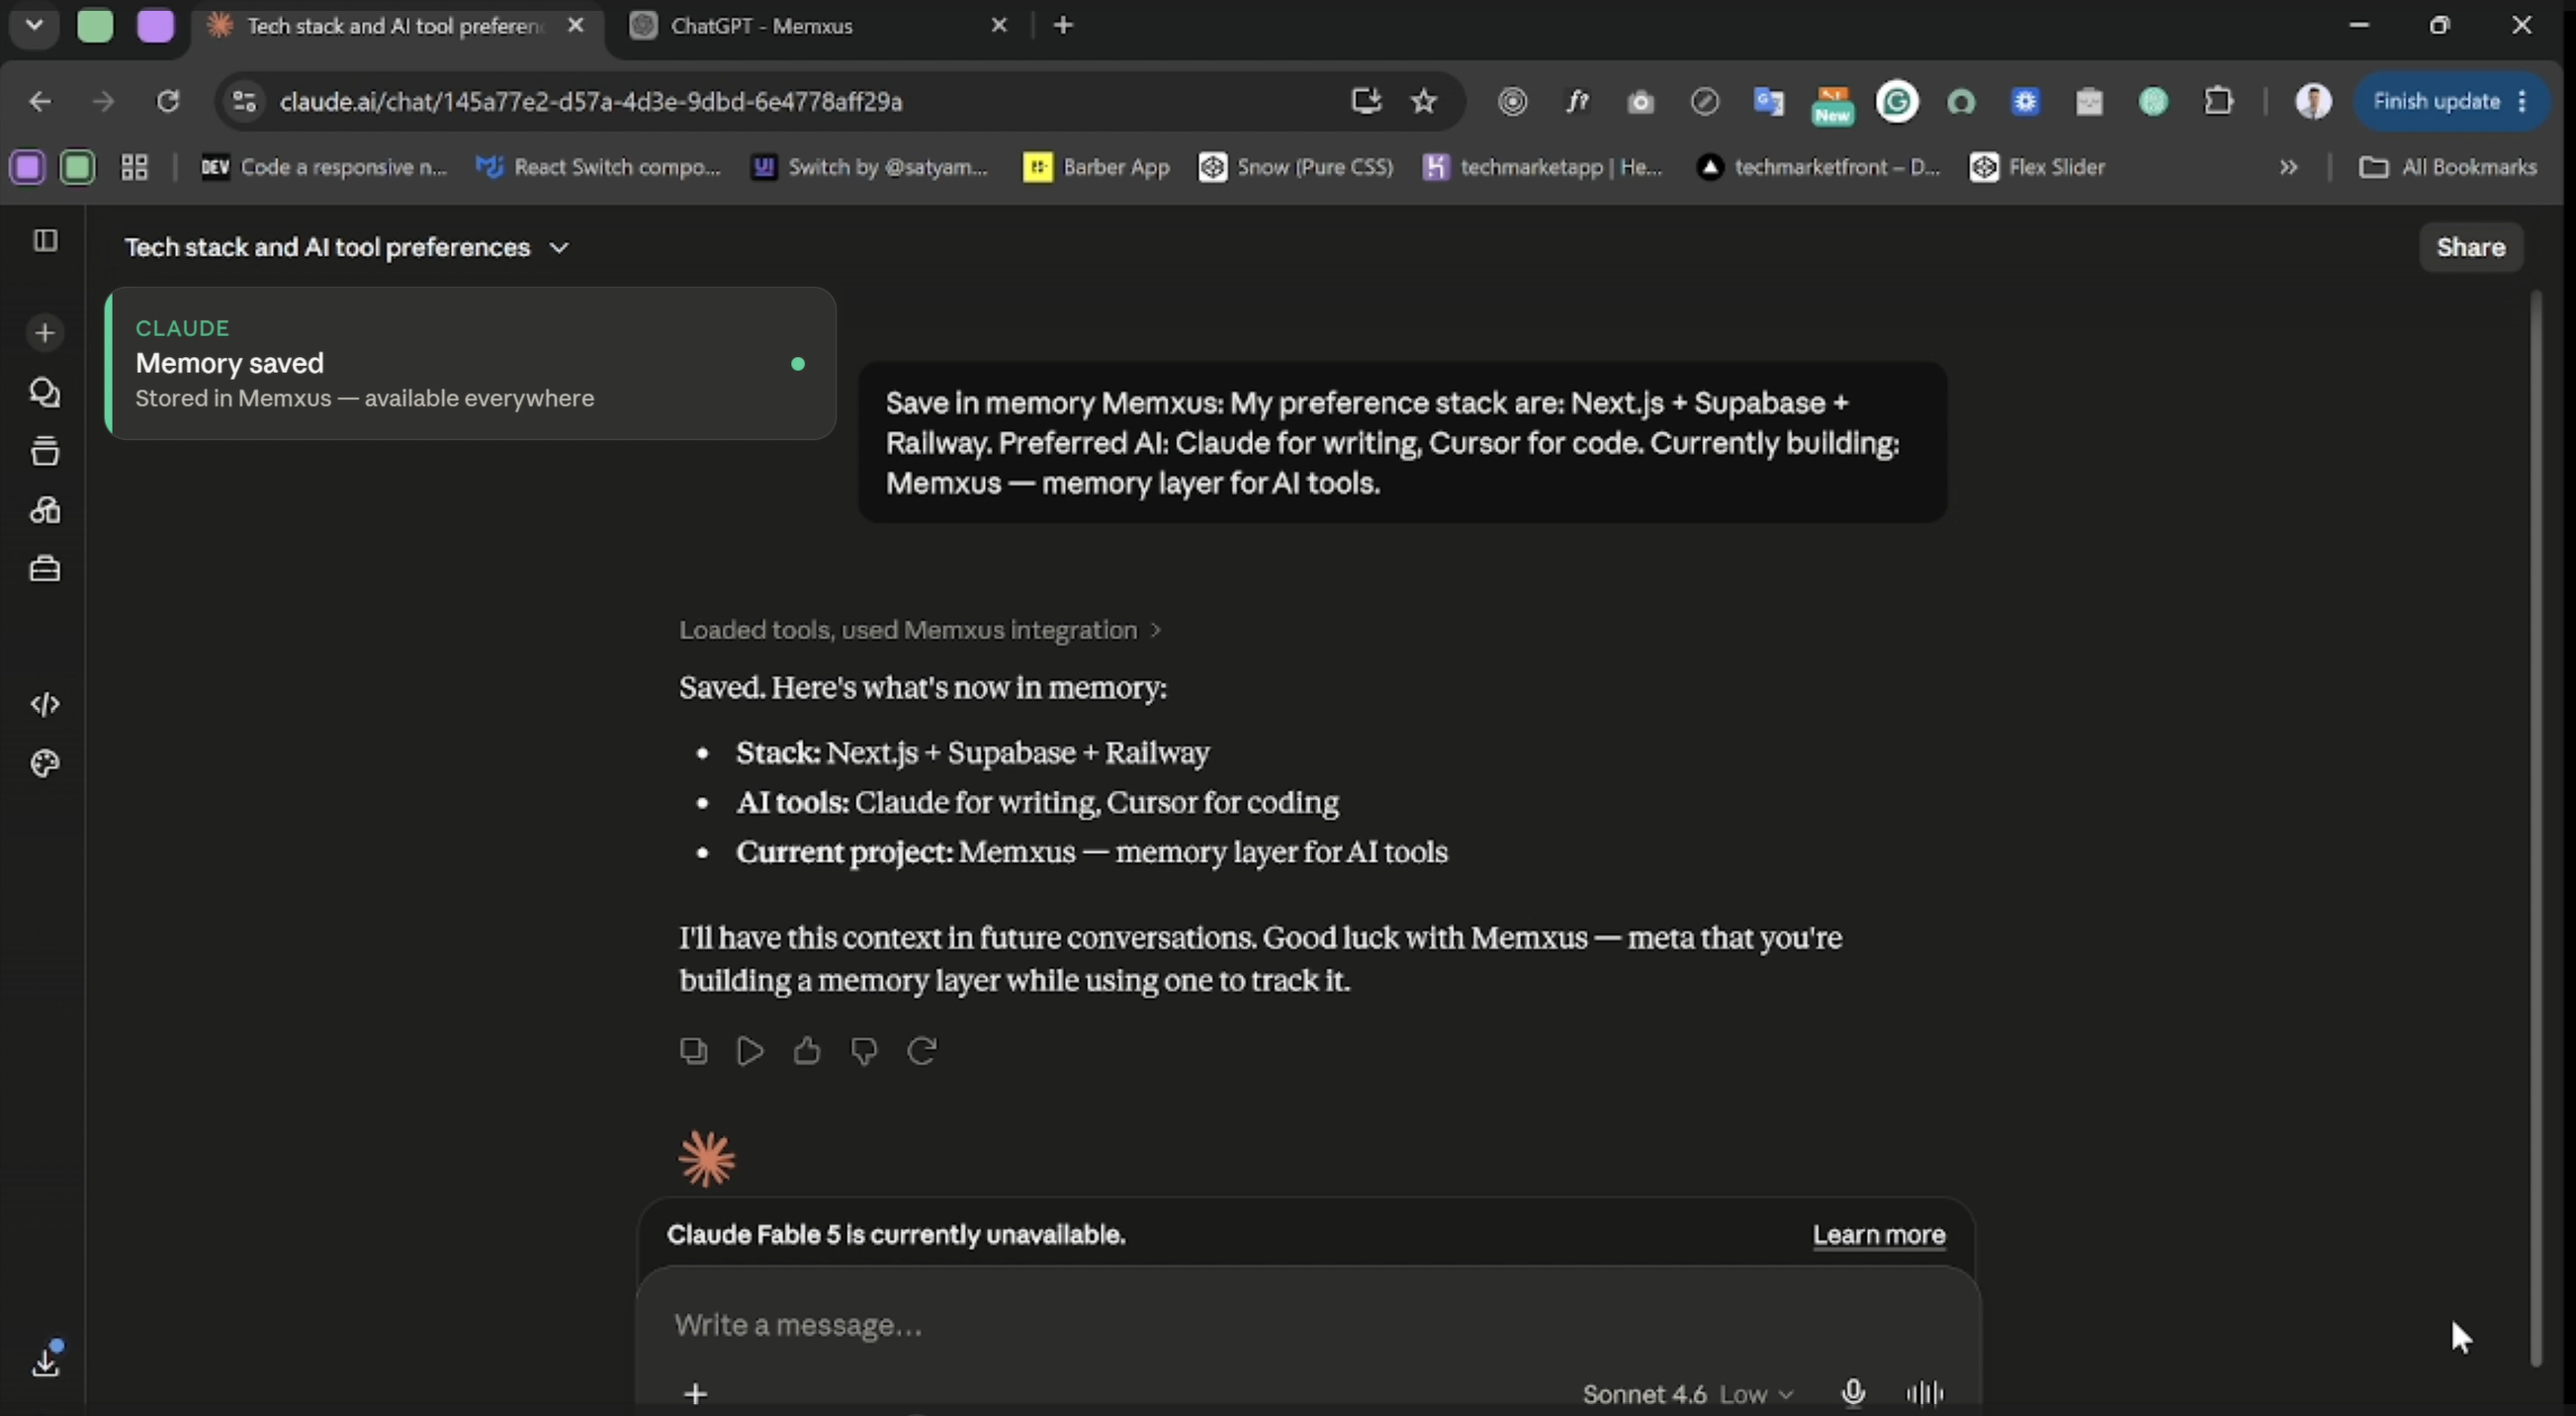Open the Sonnet 4.6 Low model selector
The width and height of the screenshot is (2576, 1416).
coord(1688,1394)
